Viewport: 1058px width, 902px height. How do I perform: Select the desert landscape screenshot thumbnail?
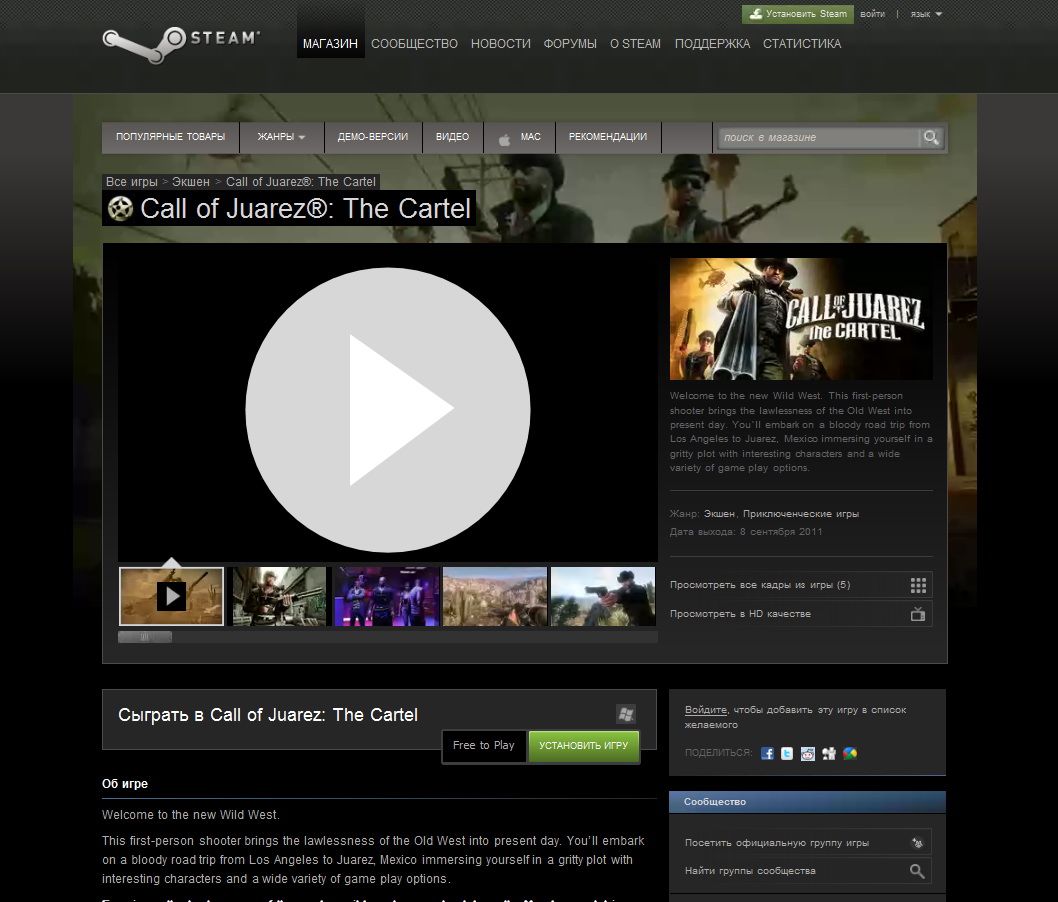tap(495, 596)
